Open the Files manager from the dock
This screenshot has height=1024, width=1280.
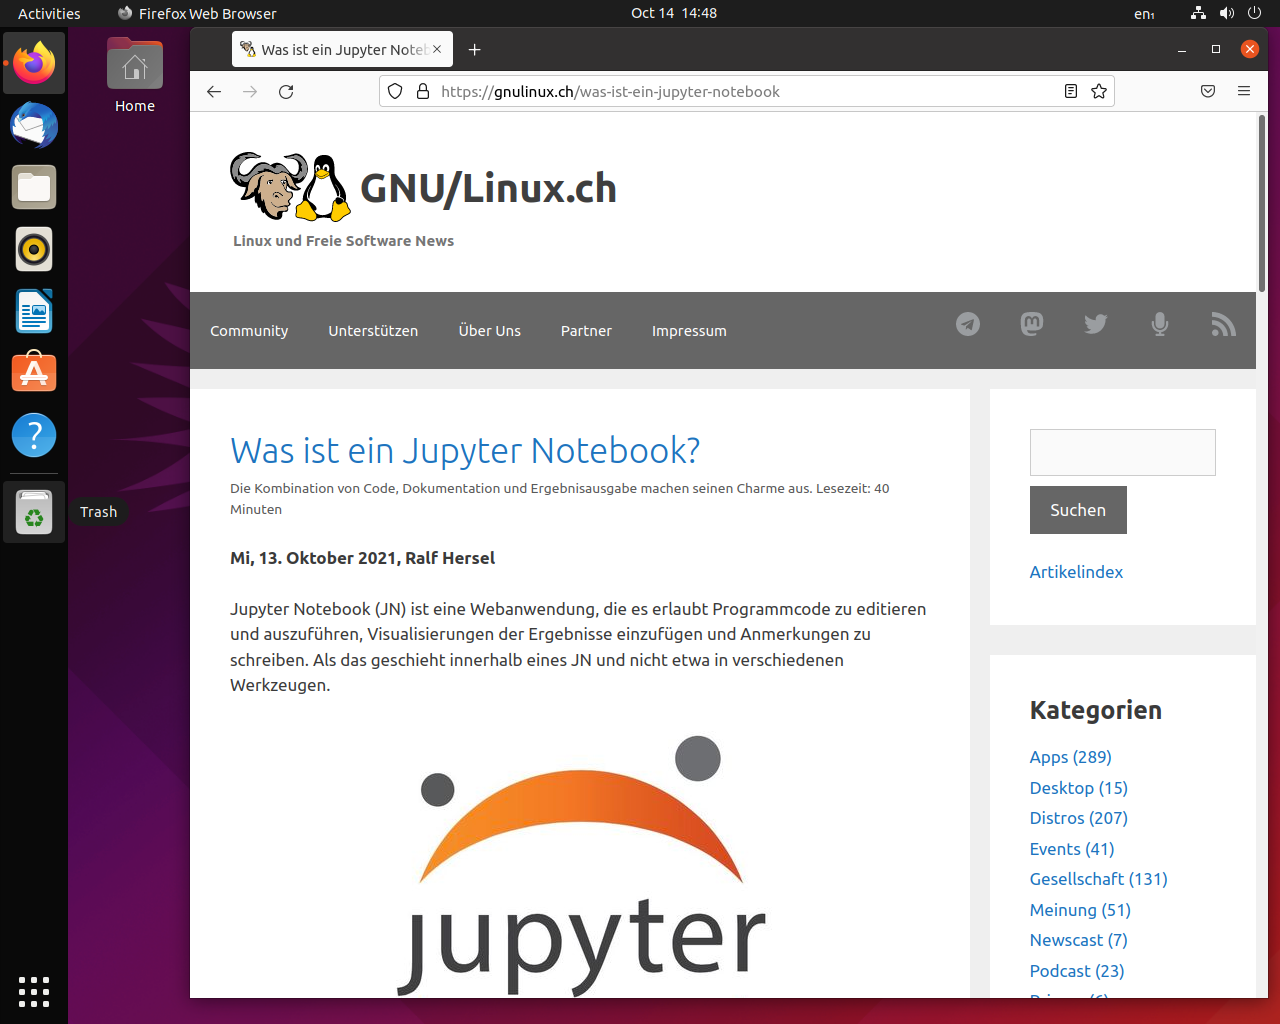click(x=34, y=187)
